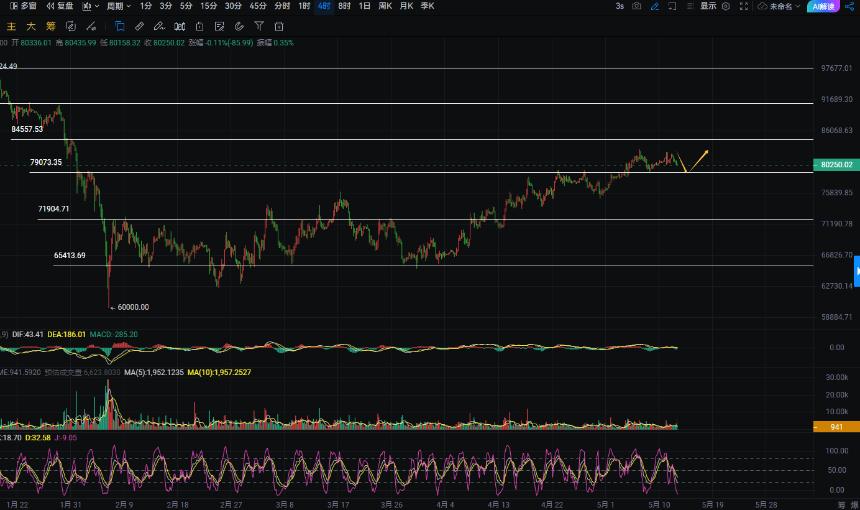Image resolution: width=860 pixels, height=510 pixels.
Task: Open the candlestick chart type dropdown
Action: [90, 6]
